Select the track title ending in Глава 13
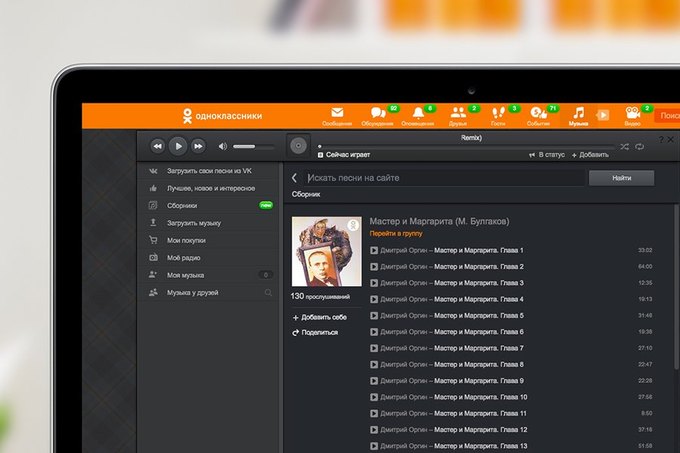The image size is (680, 453). [x=481, y=446]
